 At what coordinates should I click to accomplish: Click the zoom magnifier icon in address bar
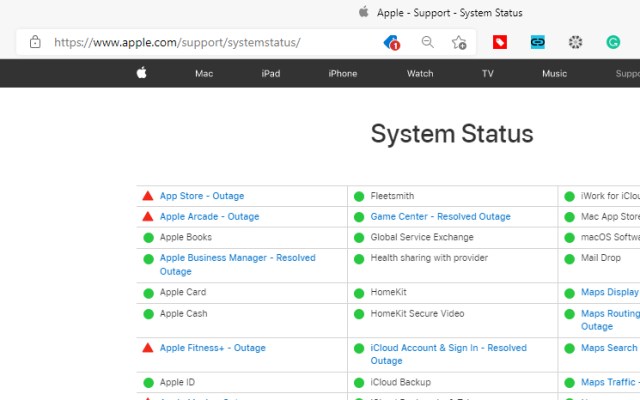coord(427,42)
